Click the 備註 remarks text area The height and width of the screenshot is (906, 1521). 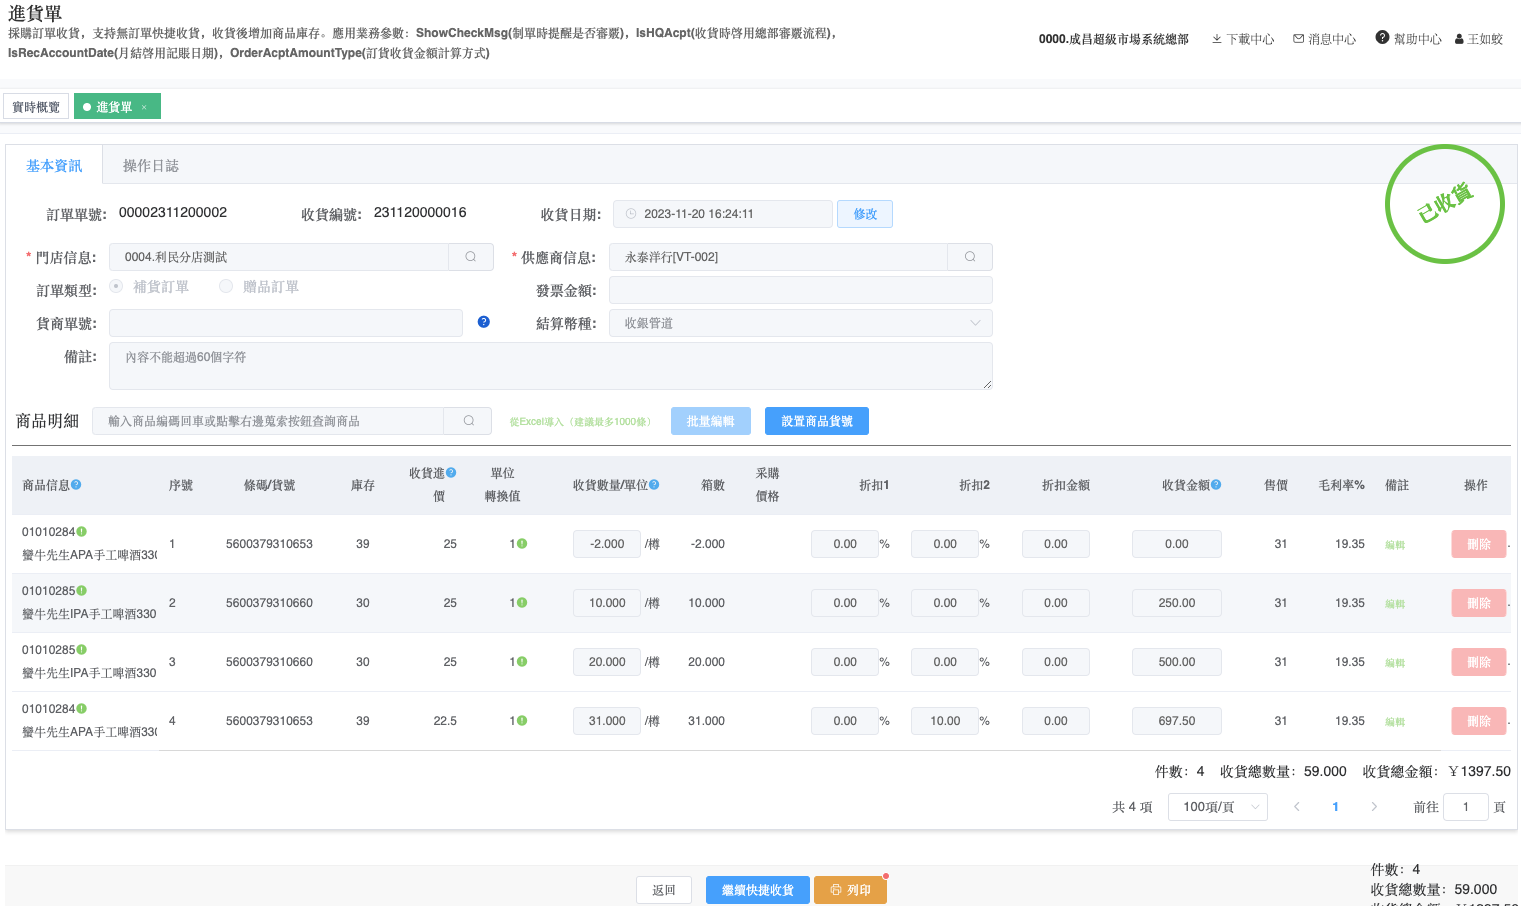click(x=550, y=366)
